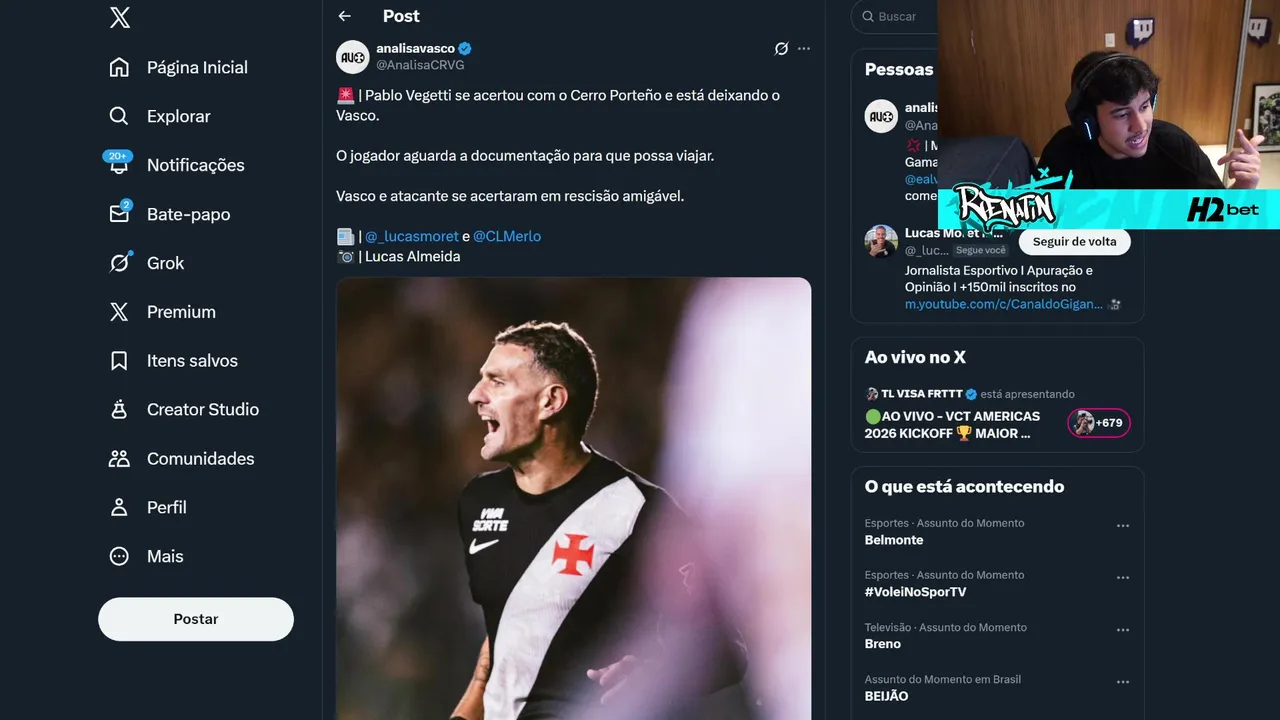Open the Notificações bell icon

[x=119, y=165]
